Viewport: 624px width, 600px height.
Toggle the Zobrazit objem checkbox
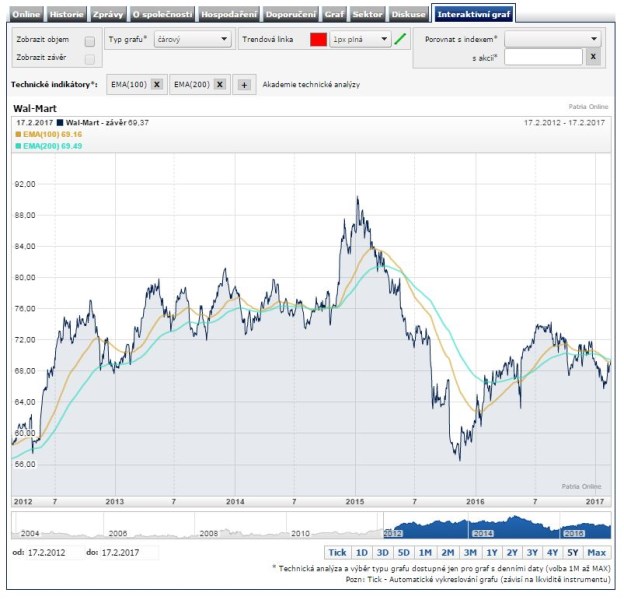90,41
